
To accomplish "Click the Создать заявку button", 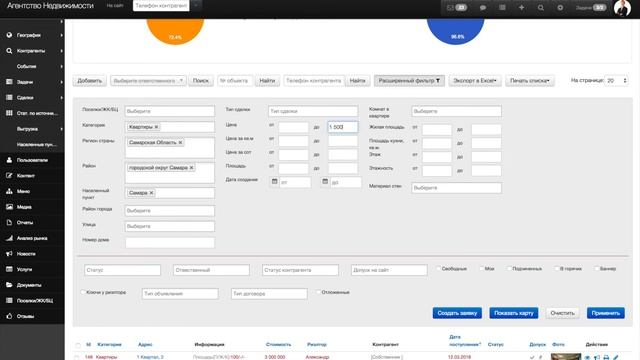I will (x=457, y=313).
